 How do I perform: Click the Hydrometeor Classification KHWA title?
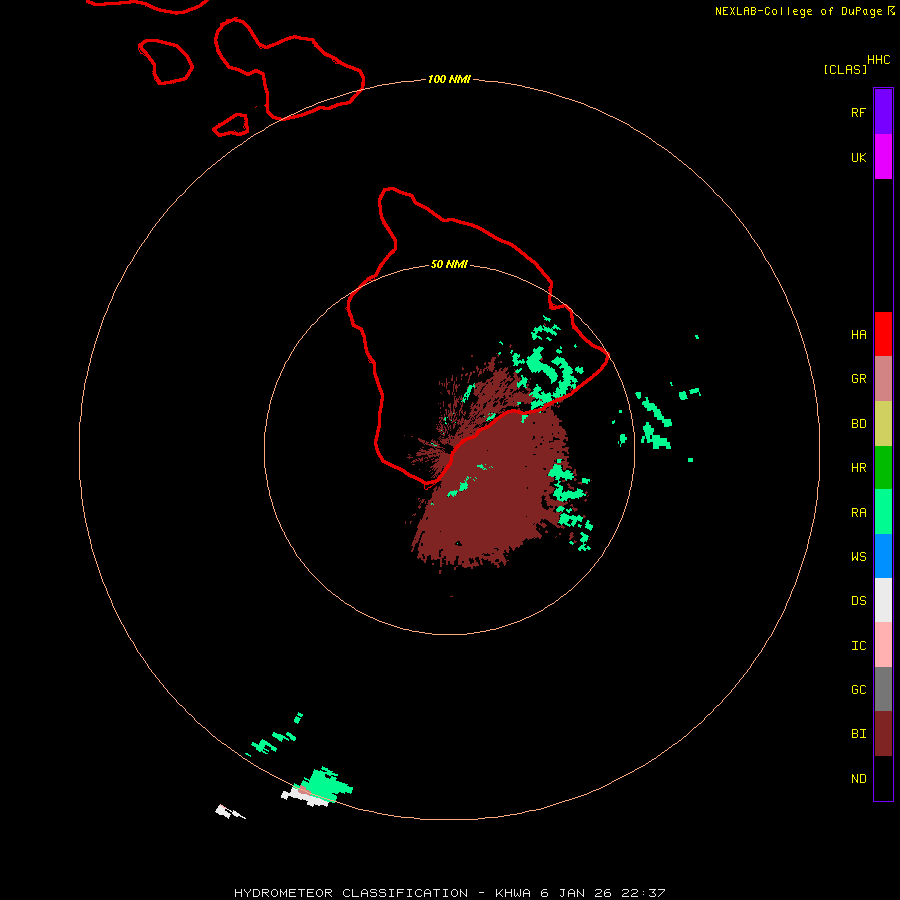click(449, 893)
